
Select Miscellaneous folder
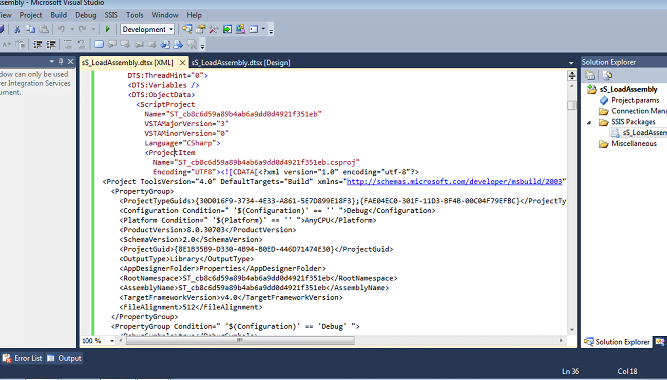point(634,144)
